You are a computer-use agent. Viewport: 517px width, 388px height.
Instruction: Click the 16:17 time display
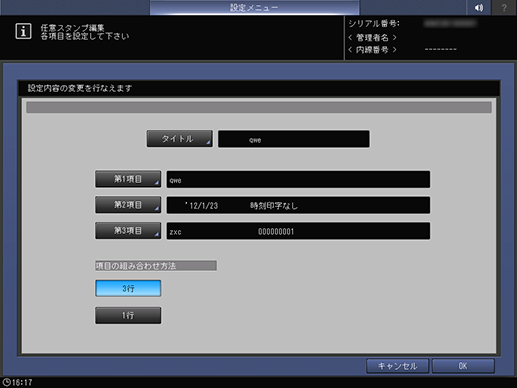(22, 382)
